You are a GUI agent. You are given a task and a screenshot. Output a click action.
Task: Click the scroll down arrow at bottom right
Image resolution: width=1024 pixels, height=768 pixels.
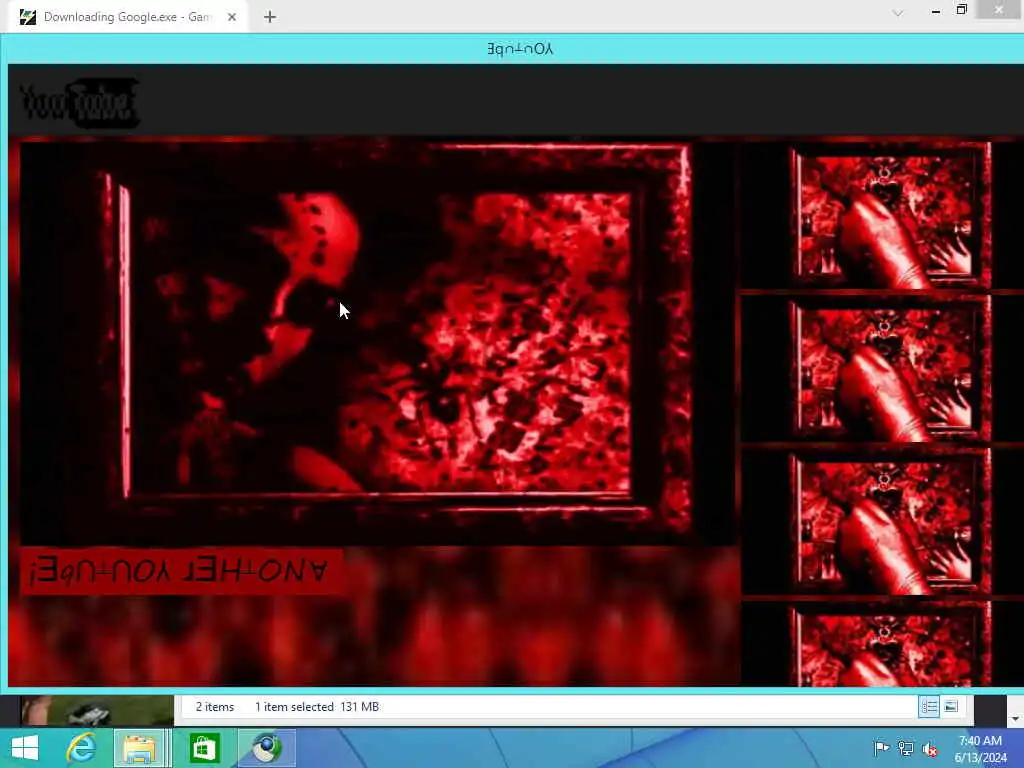[1014, 718]
